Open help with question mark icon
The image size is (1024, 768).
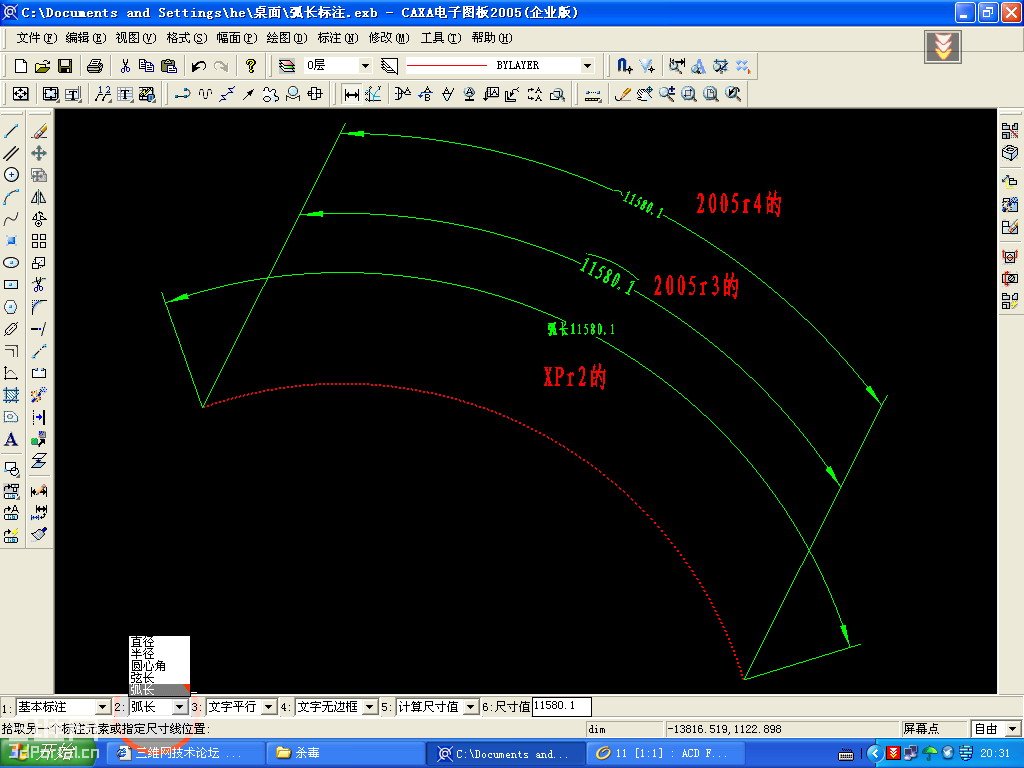[x=251, y=65]
